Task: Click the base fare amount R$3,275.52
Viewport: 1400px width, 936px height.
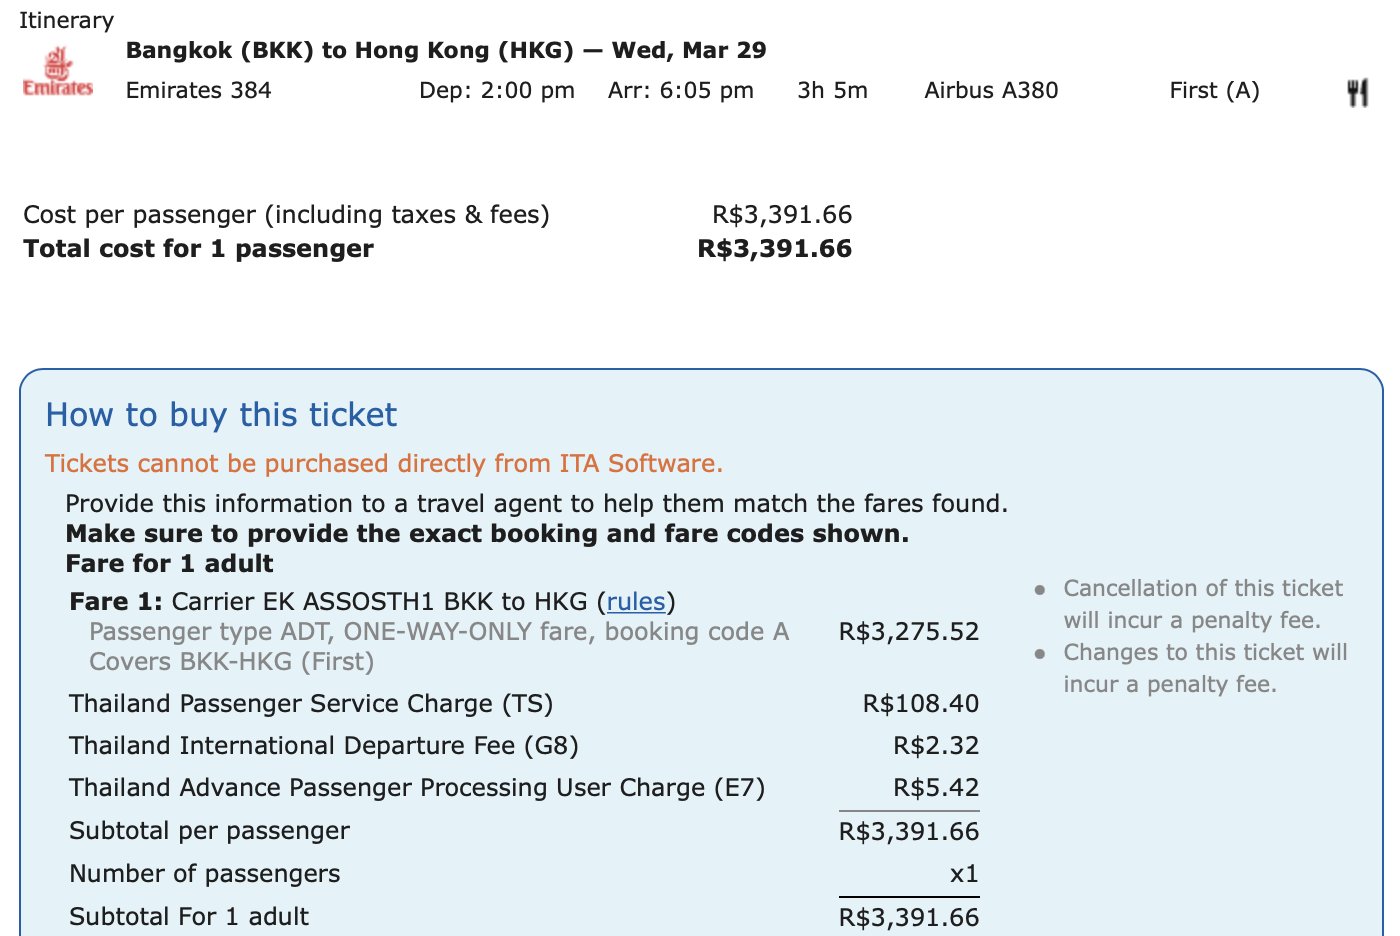Action: click(909, 631)
